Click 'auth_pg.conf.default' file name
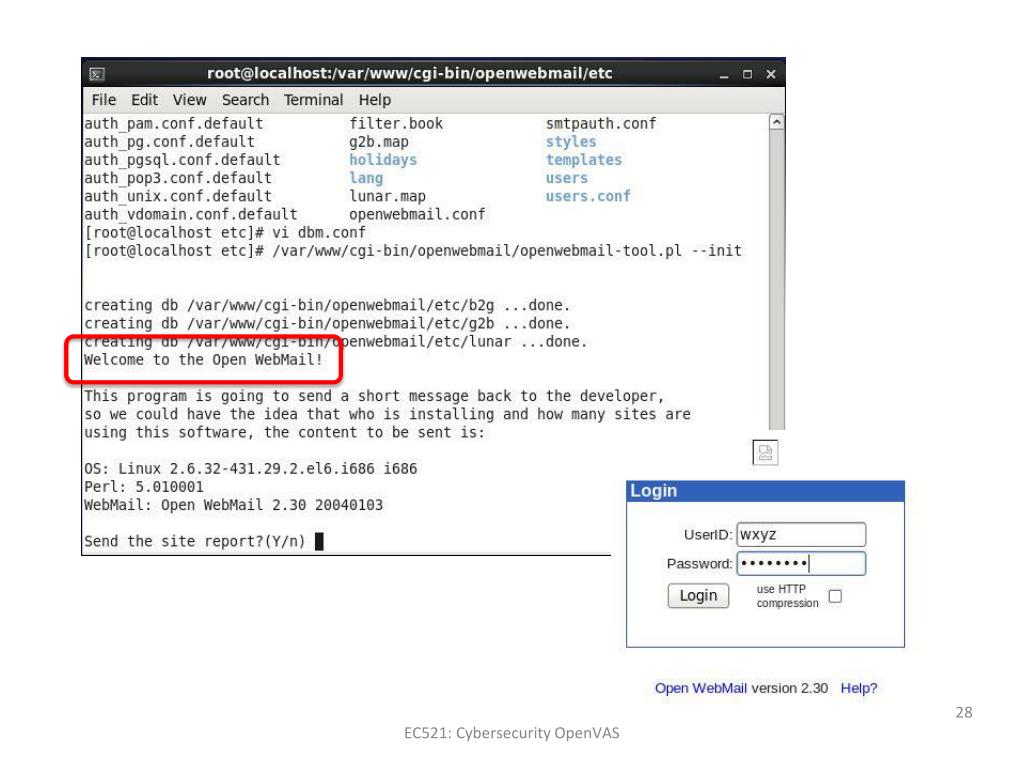This screenshot has height=768, width=1024. click(170, 142)
